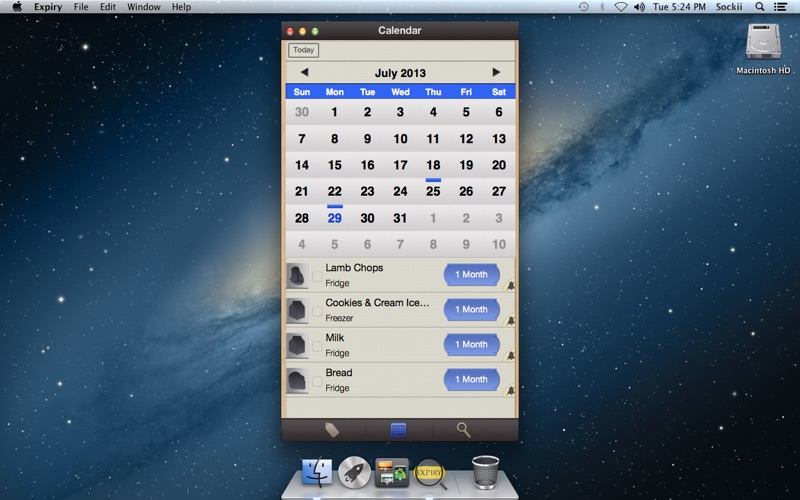Click the Time Machine menu bar icon
The image size is (800, 500).
click(x=583, y=7)
